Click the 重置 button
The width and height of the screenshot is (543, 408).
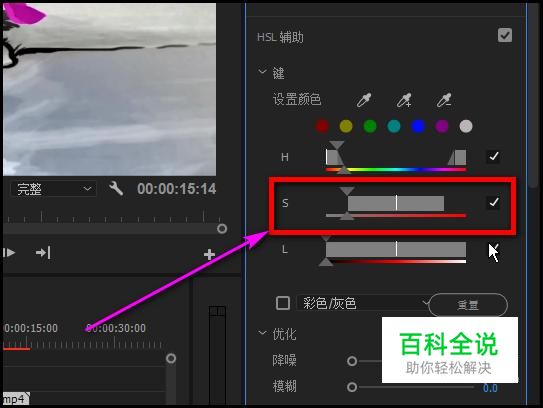[468, 305]
